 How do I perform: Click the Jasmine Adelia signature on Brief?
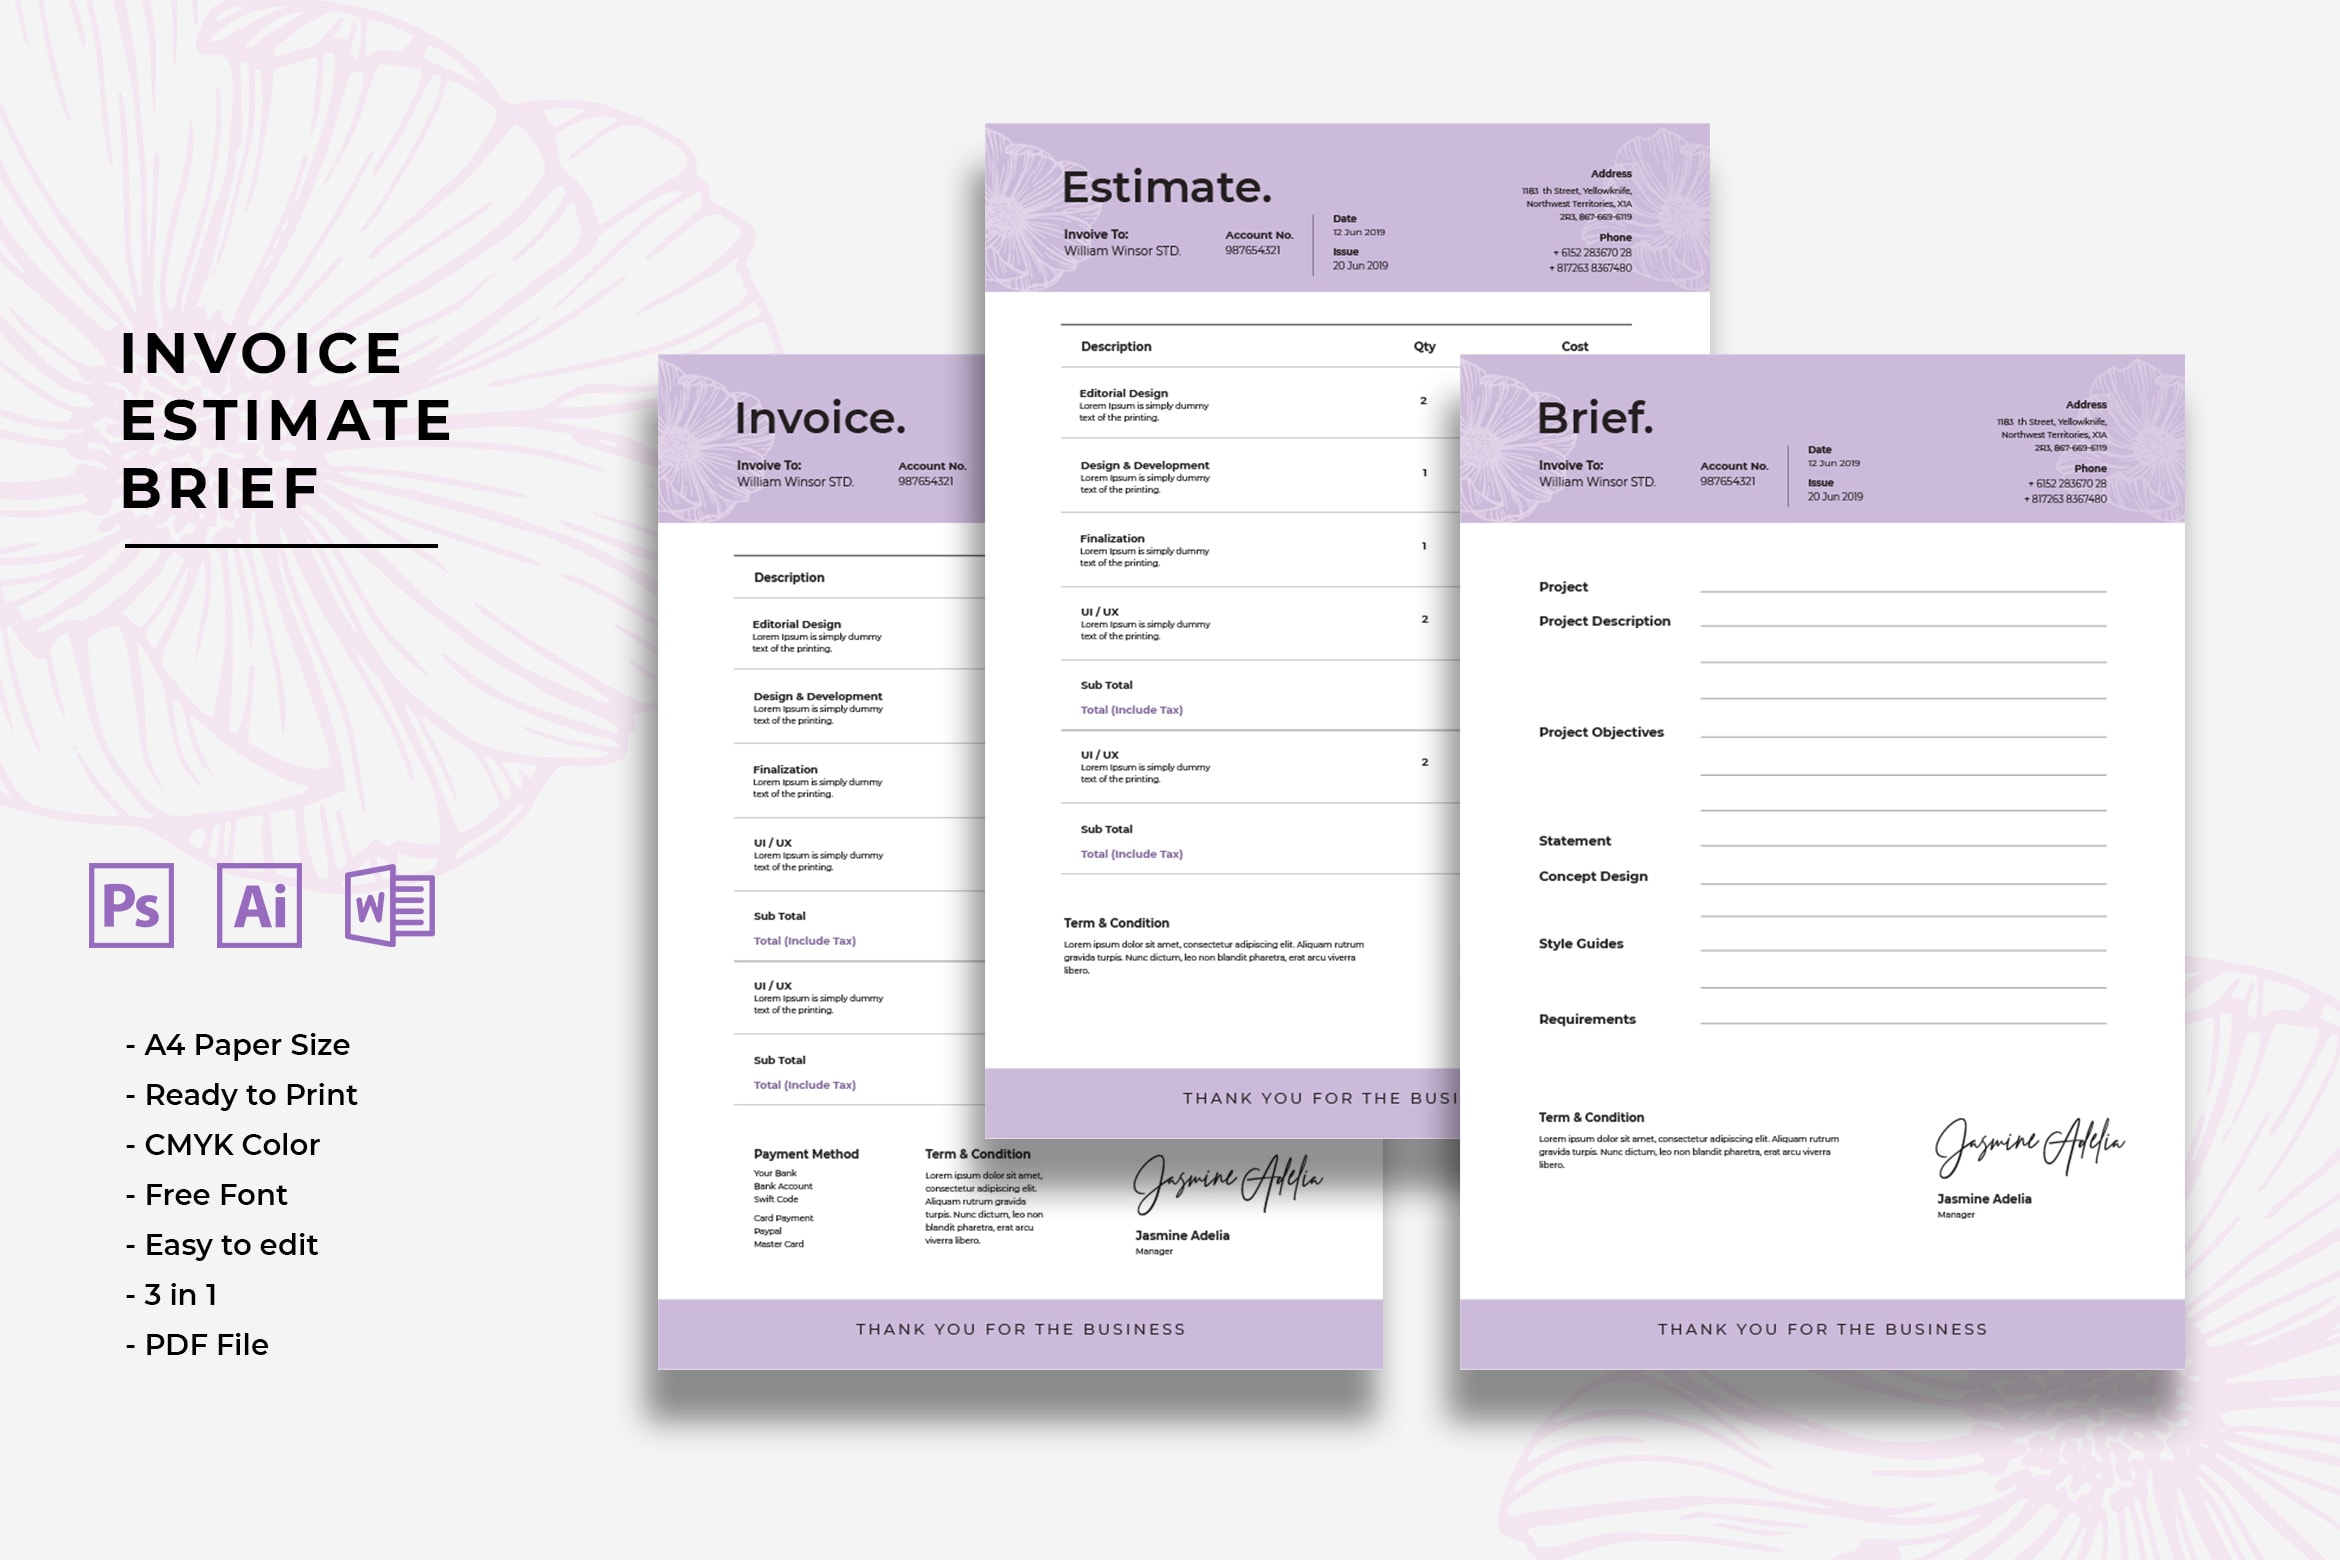[x=2030, y=1149]
